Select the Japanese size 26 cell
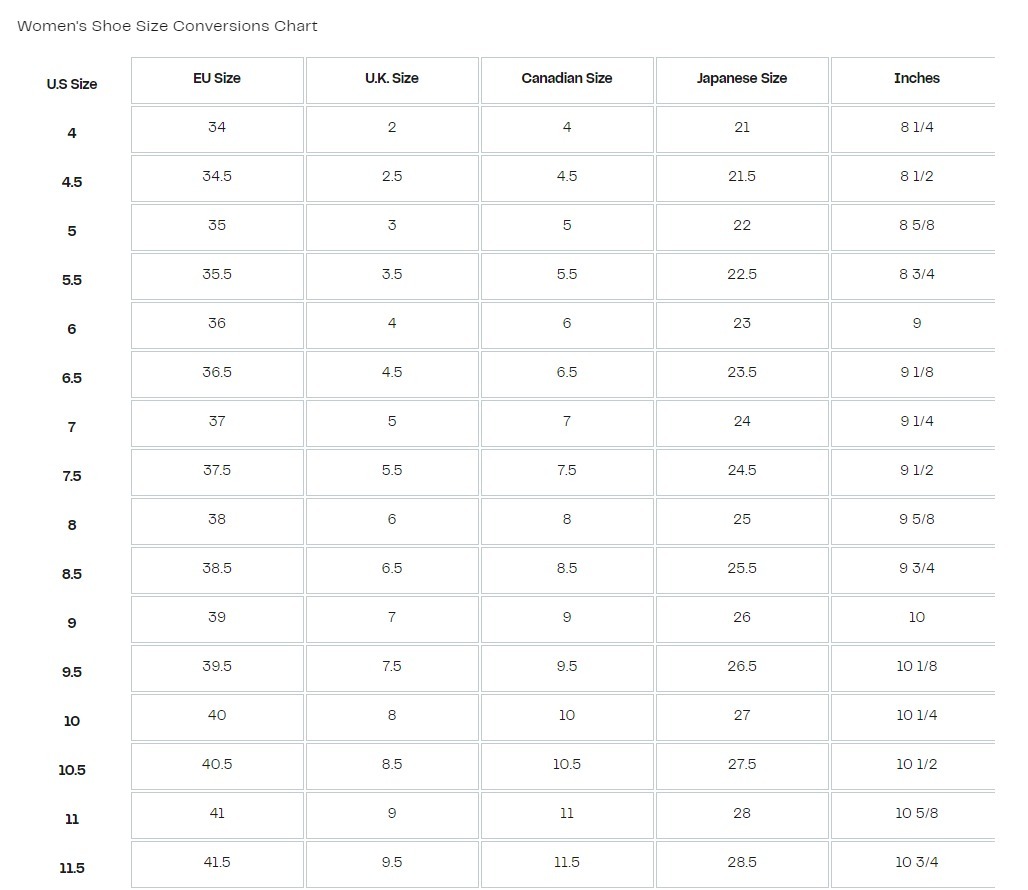The height and width of the screenshot is (890, 1028). pos(742,617)
